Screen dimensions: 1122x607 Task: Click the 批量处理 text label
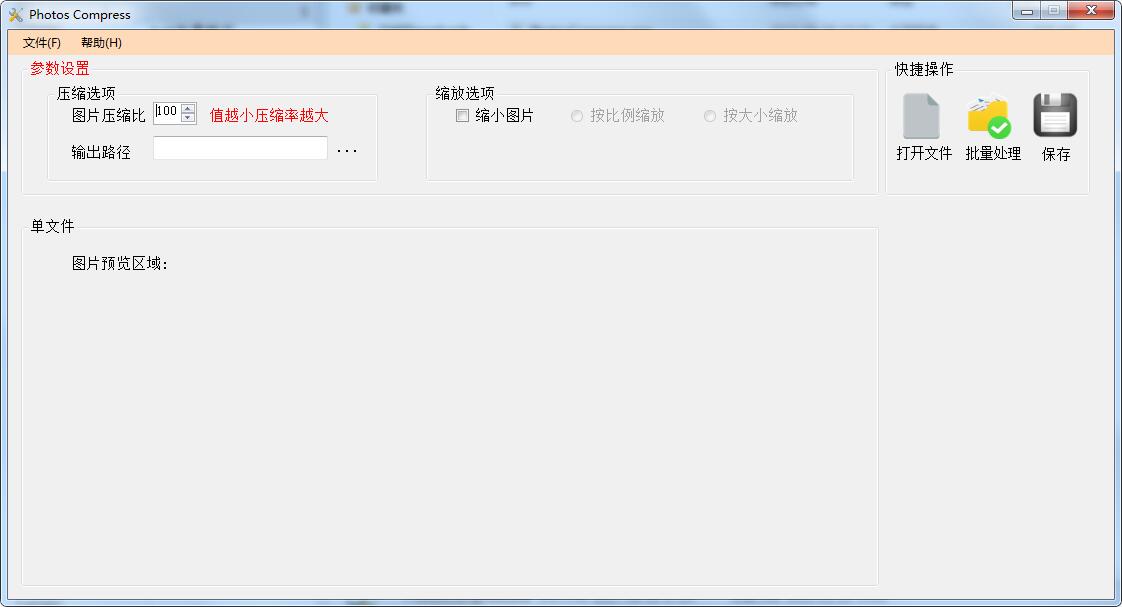[993, 154]
